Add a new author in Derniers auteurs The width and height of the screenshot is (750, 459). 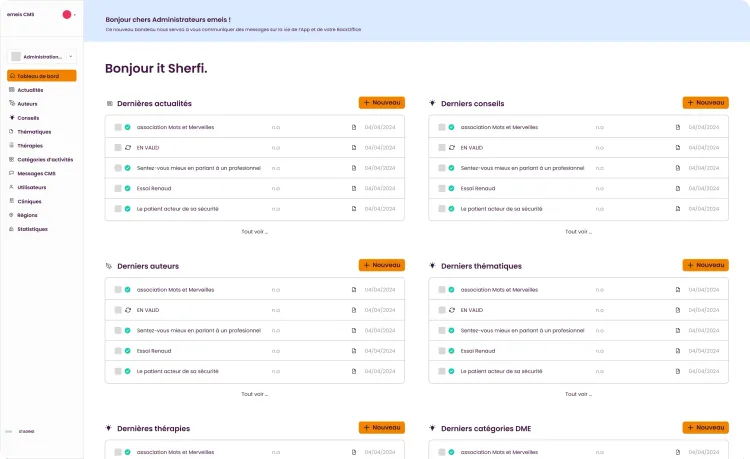pos(382,265)
